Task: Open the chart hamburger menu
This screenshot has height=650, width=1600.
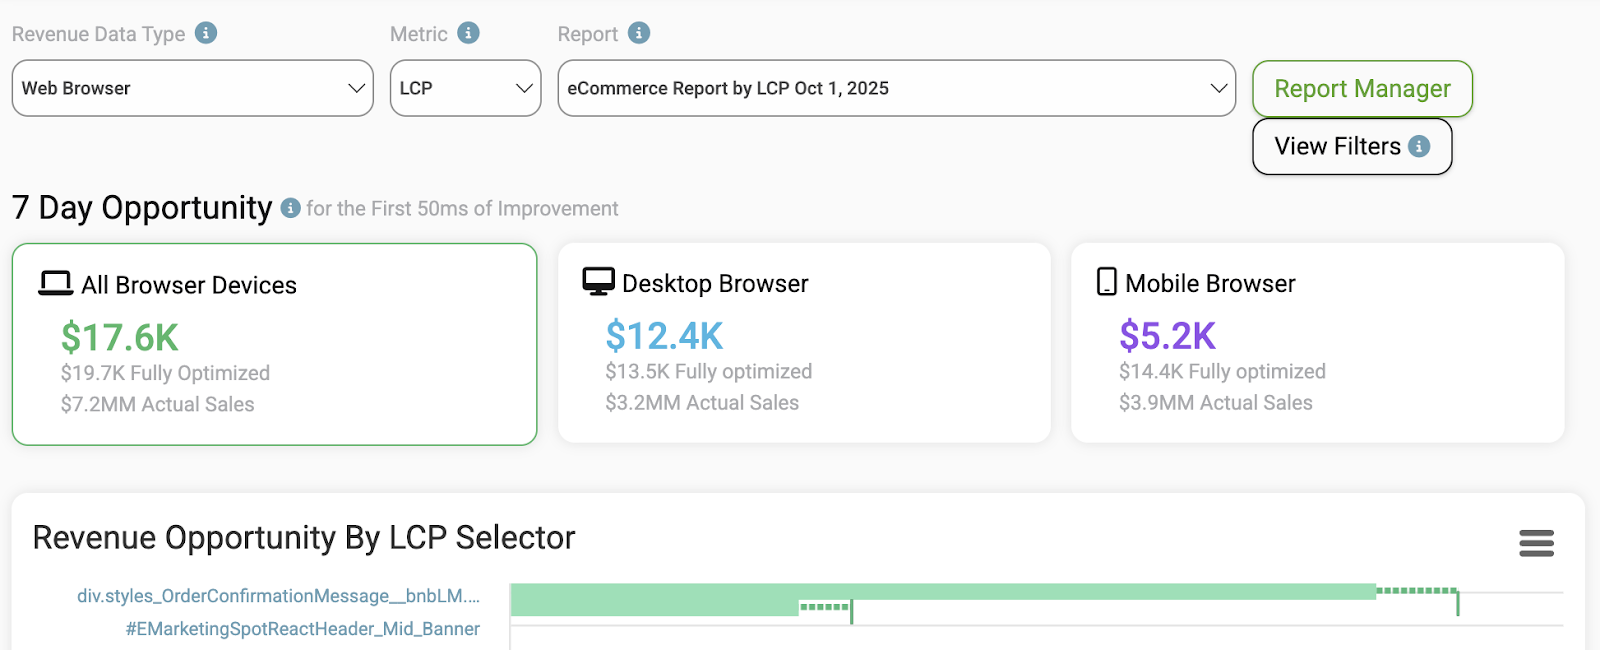Action: [1536, 543]
